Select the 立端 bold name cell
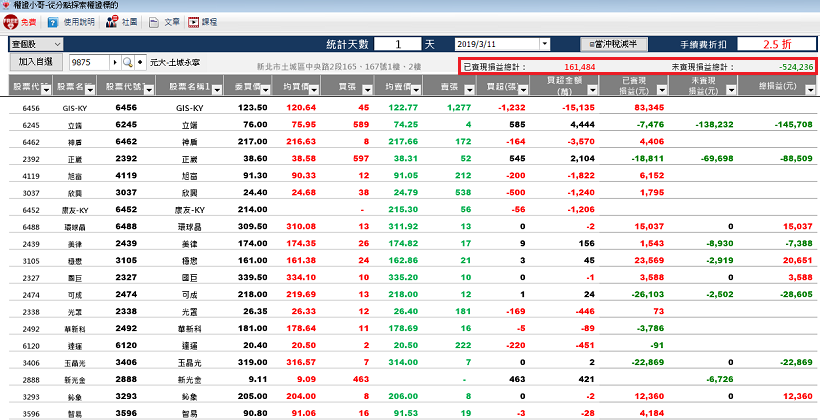 pyautogui.click(x=189, y=124)
